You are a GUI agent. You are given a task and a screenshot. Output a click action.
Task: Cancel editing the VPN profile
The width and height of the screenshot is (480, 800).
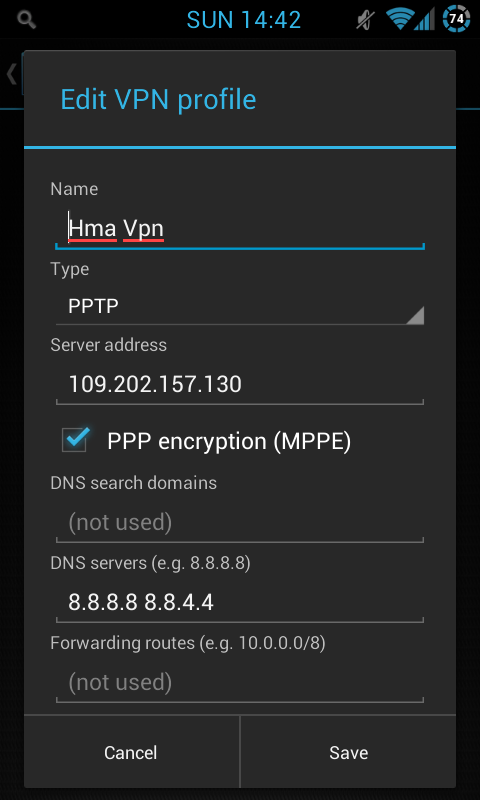131,753
